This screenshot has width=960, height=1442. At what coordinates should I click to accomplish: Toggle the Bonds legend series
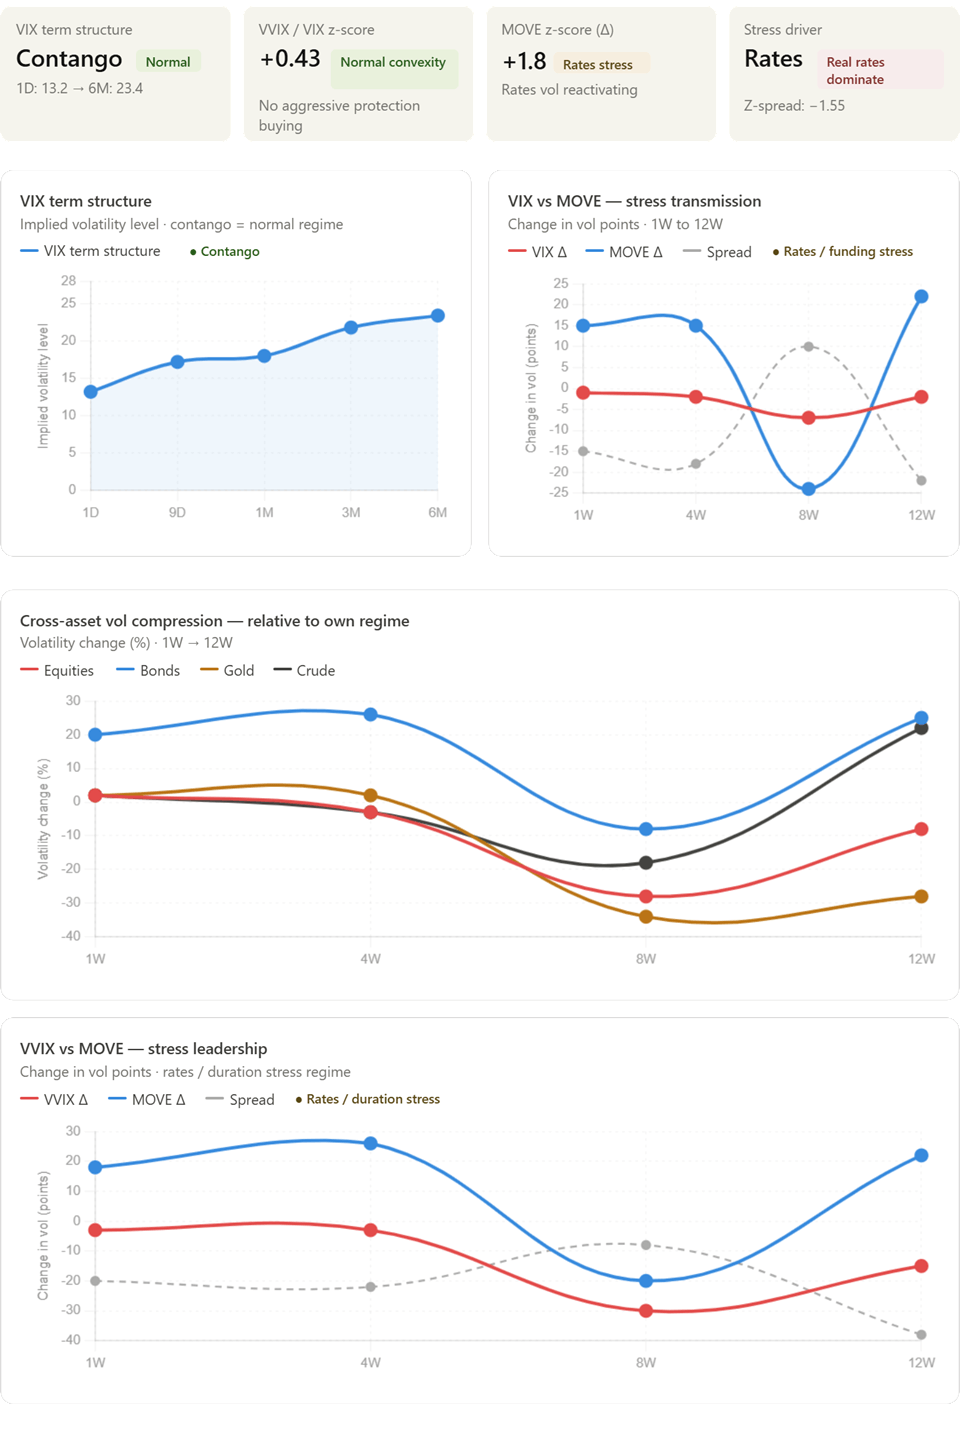pos(148,671)
